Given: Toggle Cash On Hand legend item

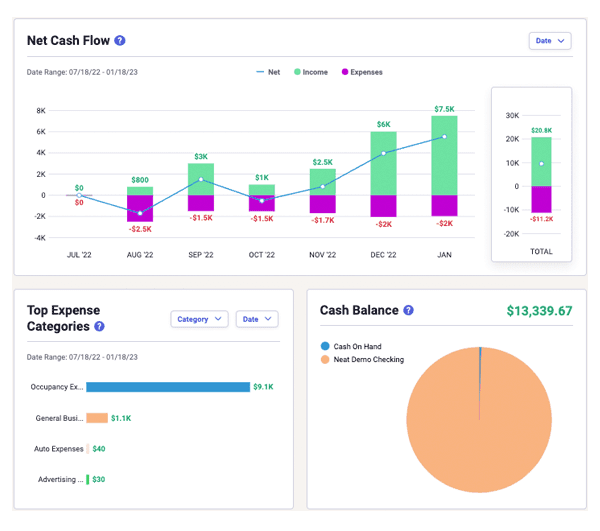Looking at the screenshot, I should 351,346.
